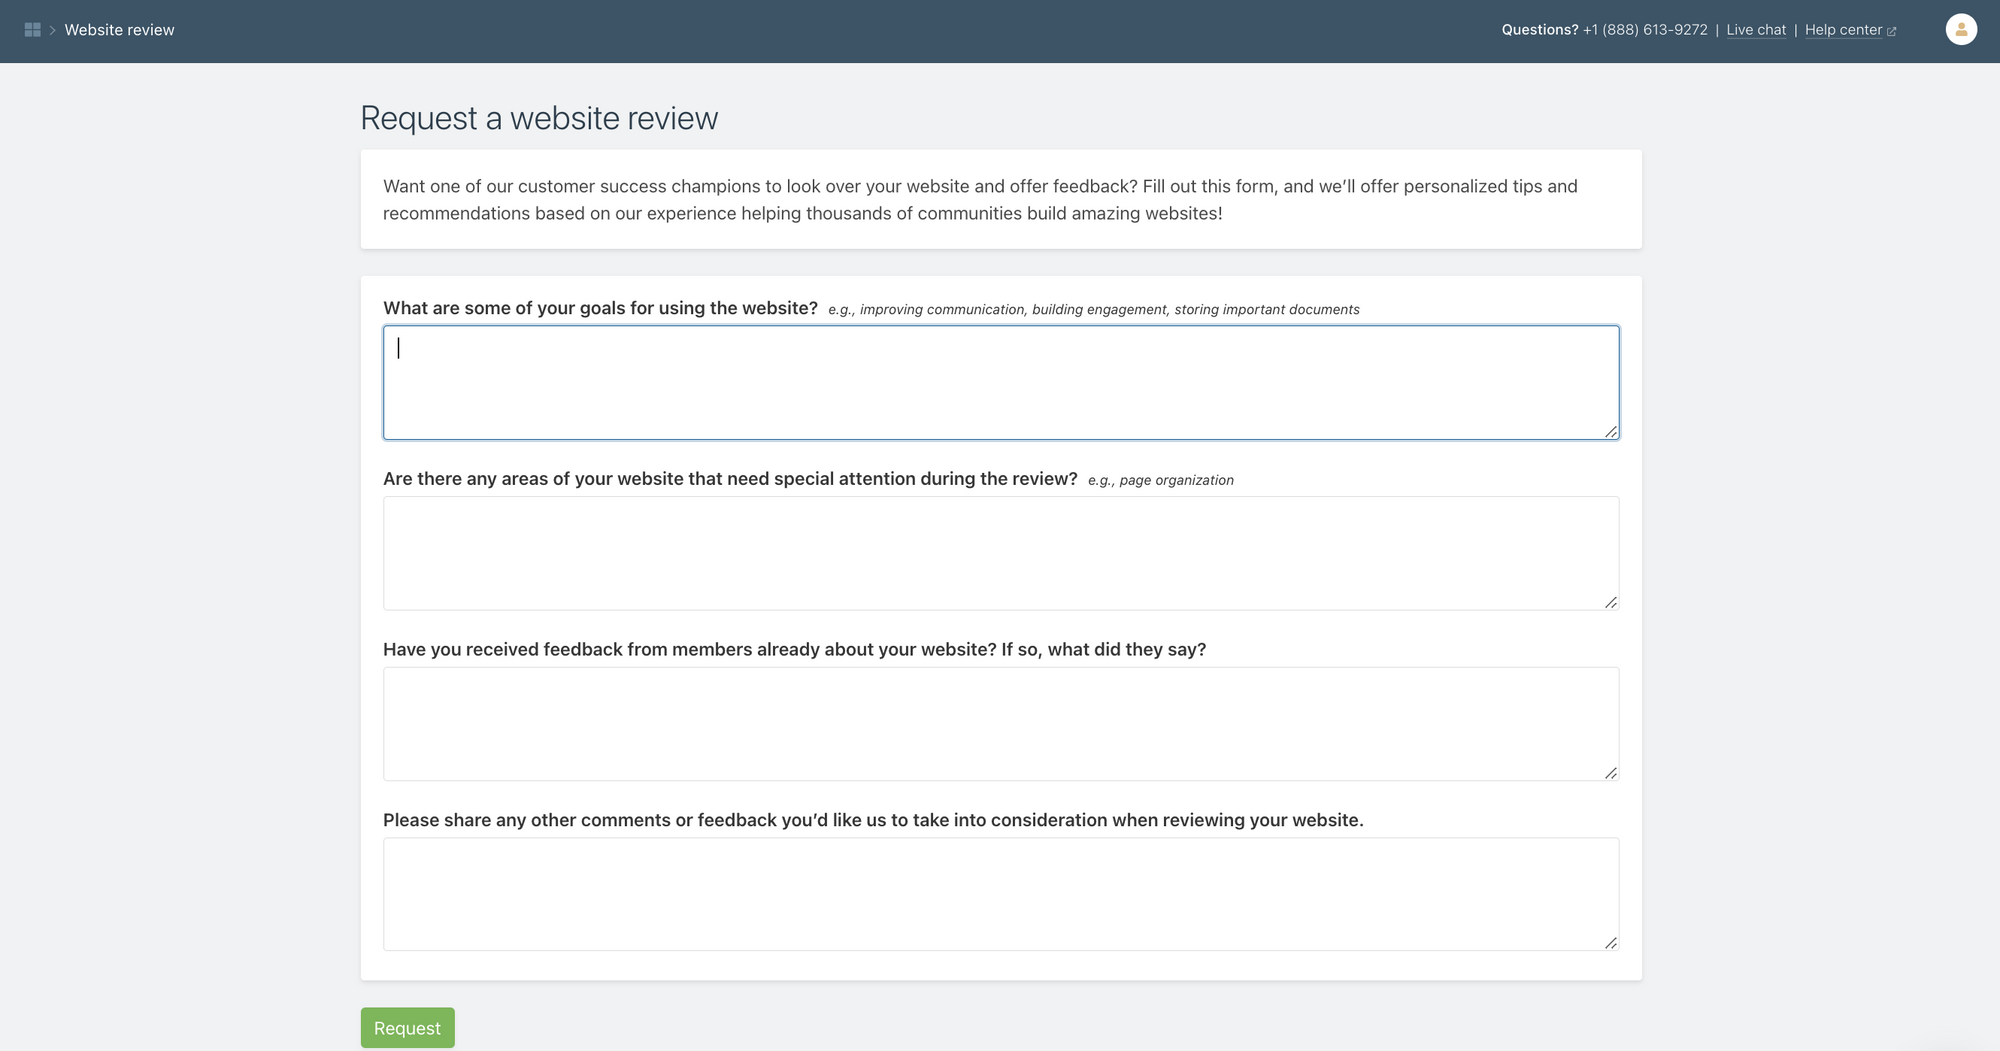
Task: Focus the website goals text area
Action: (x=1001, y=382)
